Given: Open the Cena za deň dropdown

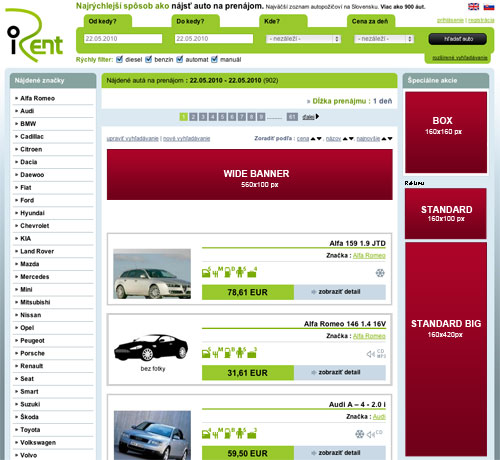Looking at the screenshot, I should click(x=384, y=39).
